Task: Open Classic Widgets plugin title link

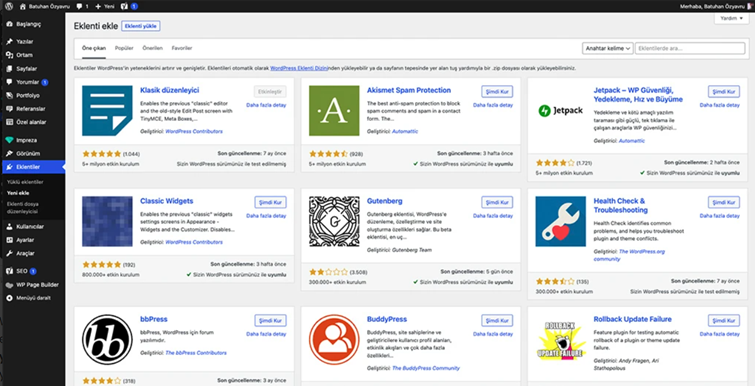Action: click(167, 201)
